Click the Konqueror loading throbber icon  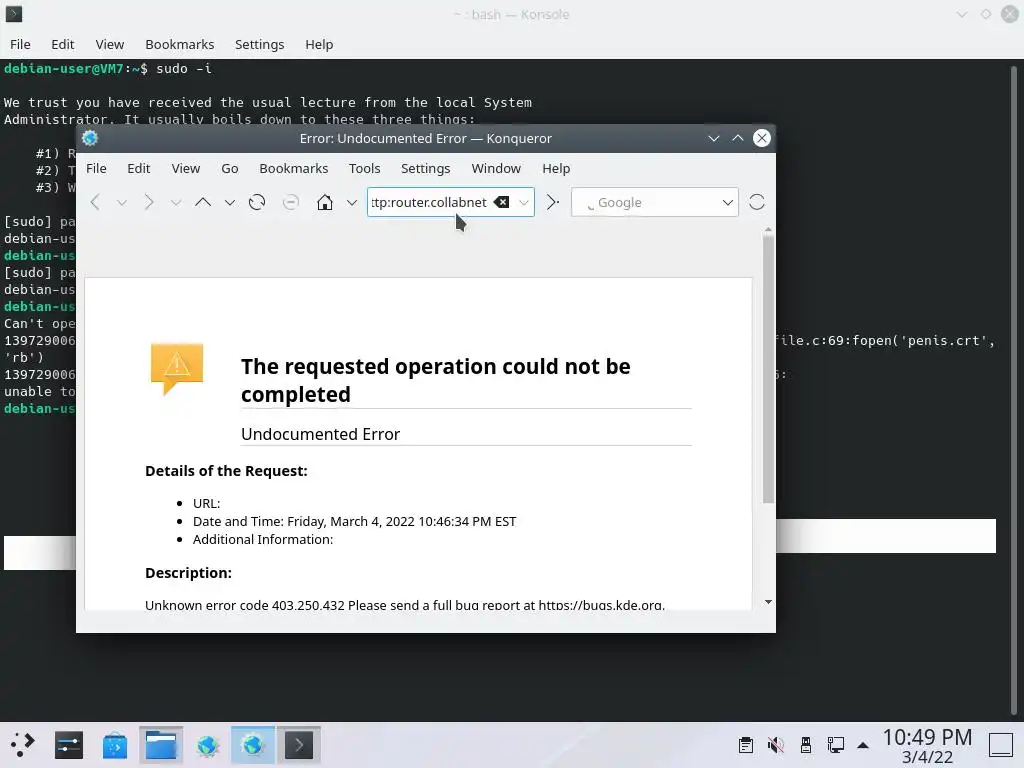[756, 202]
